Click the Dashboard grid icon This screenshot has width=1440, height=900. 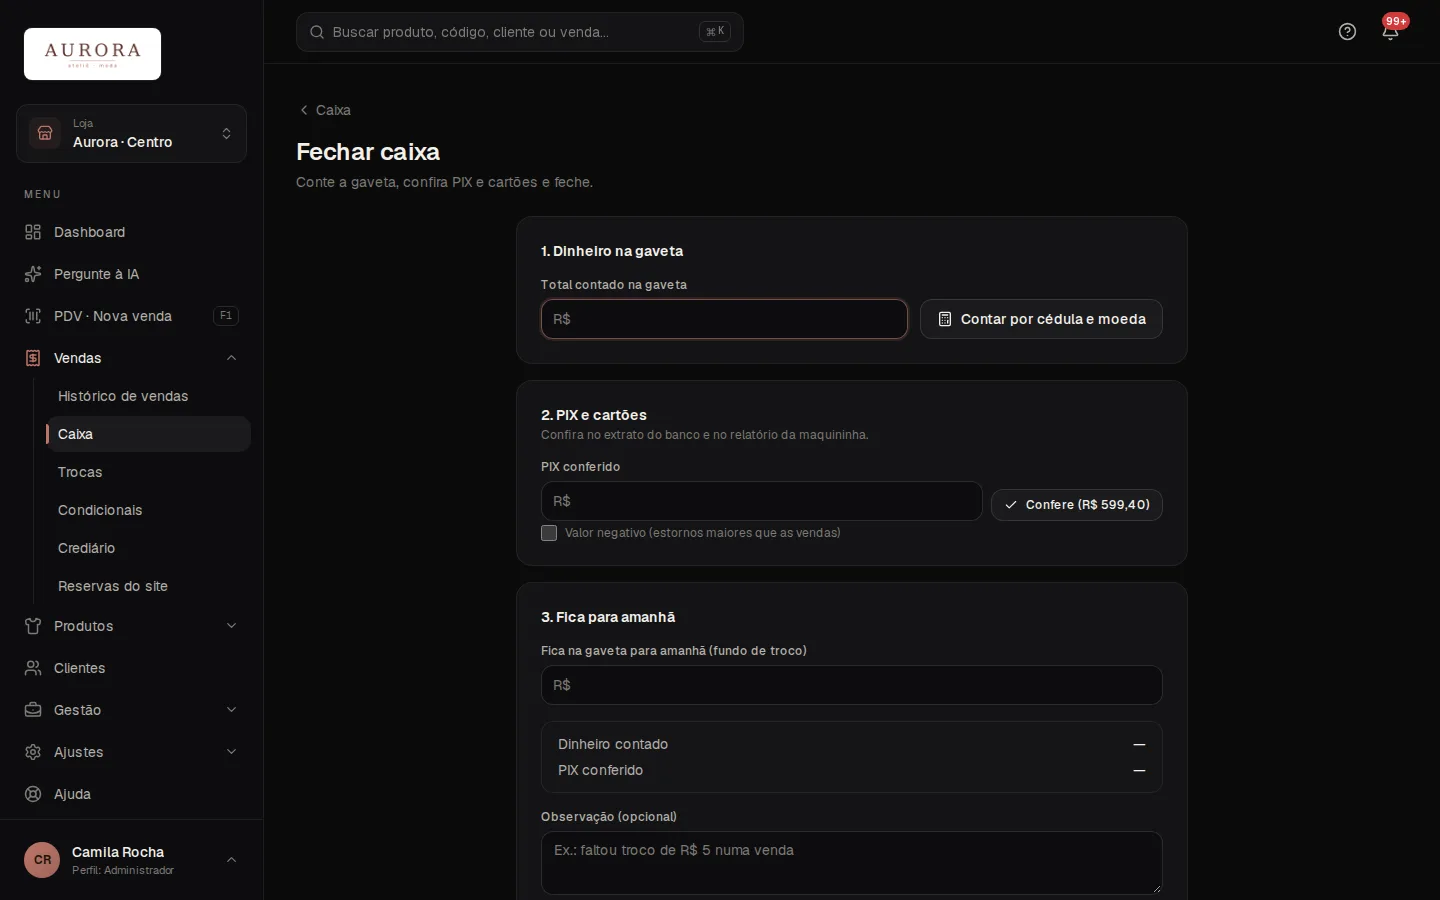pyautogui.click(x=33, y=232)
